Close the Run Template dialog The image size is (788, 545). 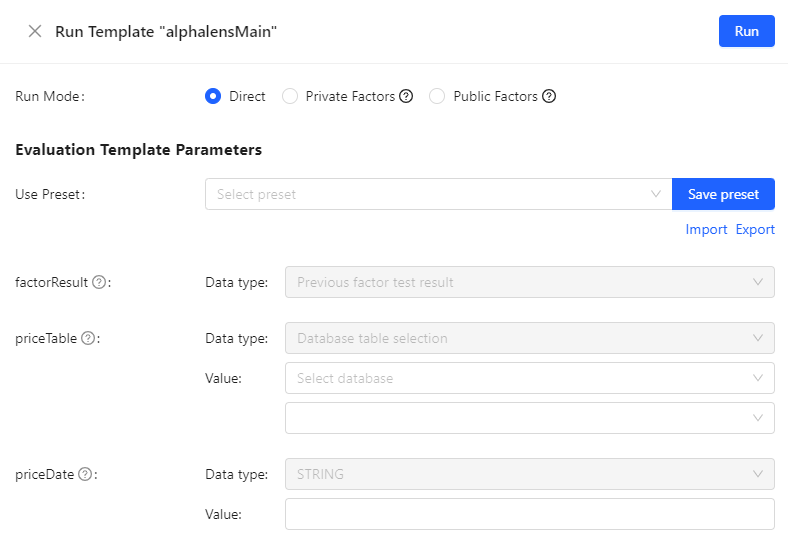[35, 31]
